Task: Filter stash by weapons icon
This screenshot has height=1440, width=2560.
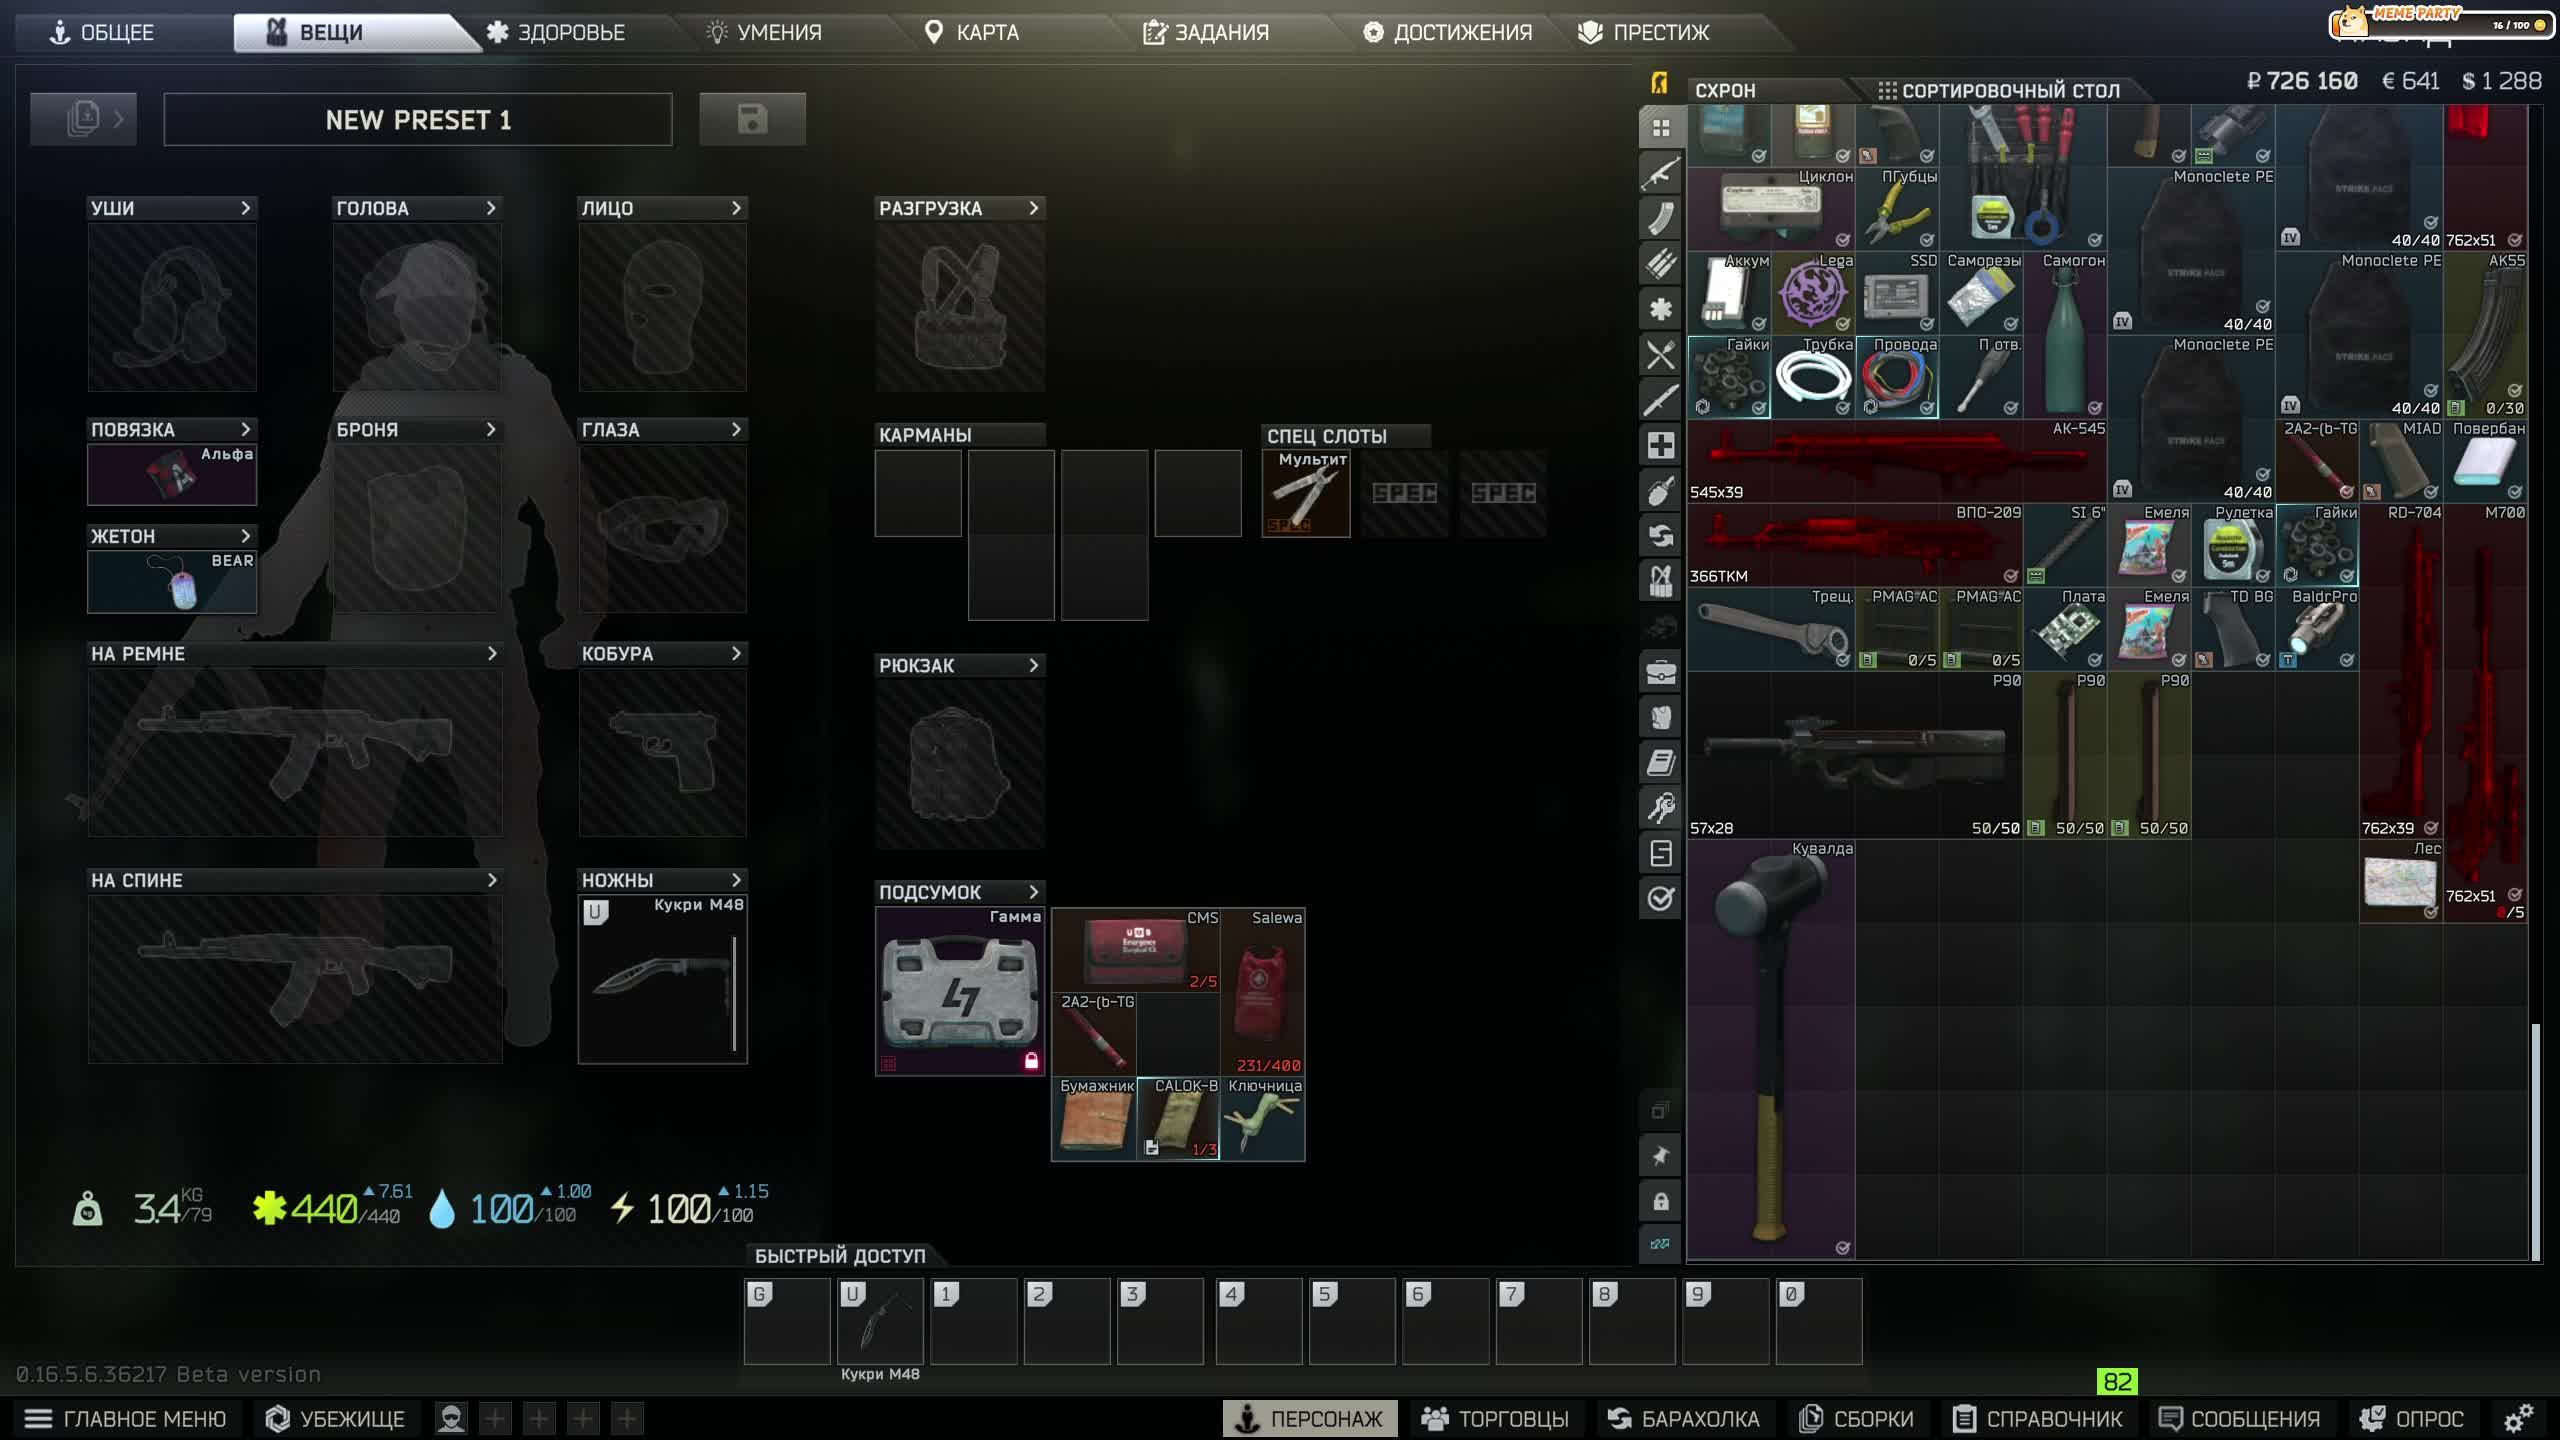Action: click(1660, 173)
